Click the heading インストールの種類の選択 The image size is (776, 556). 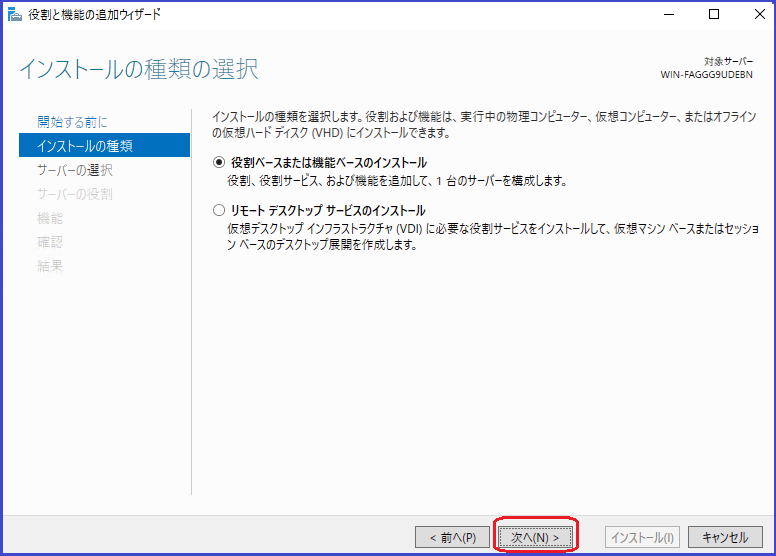139,68
